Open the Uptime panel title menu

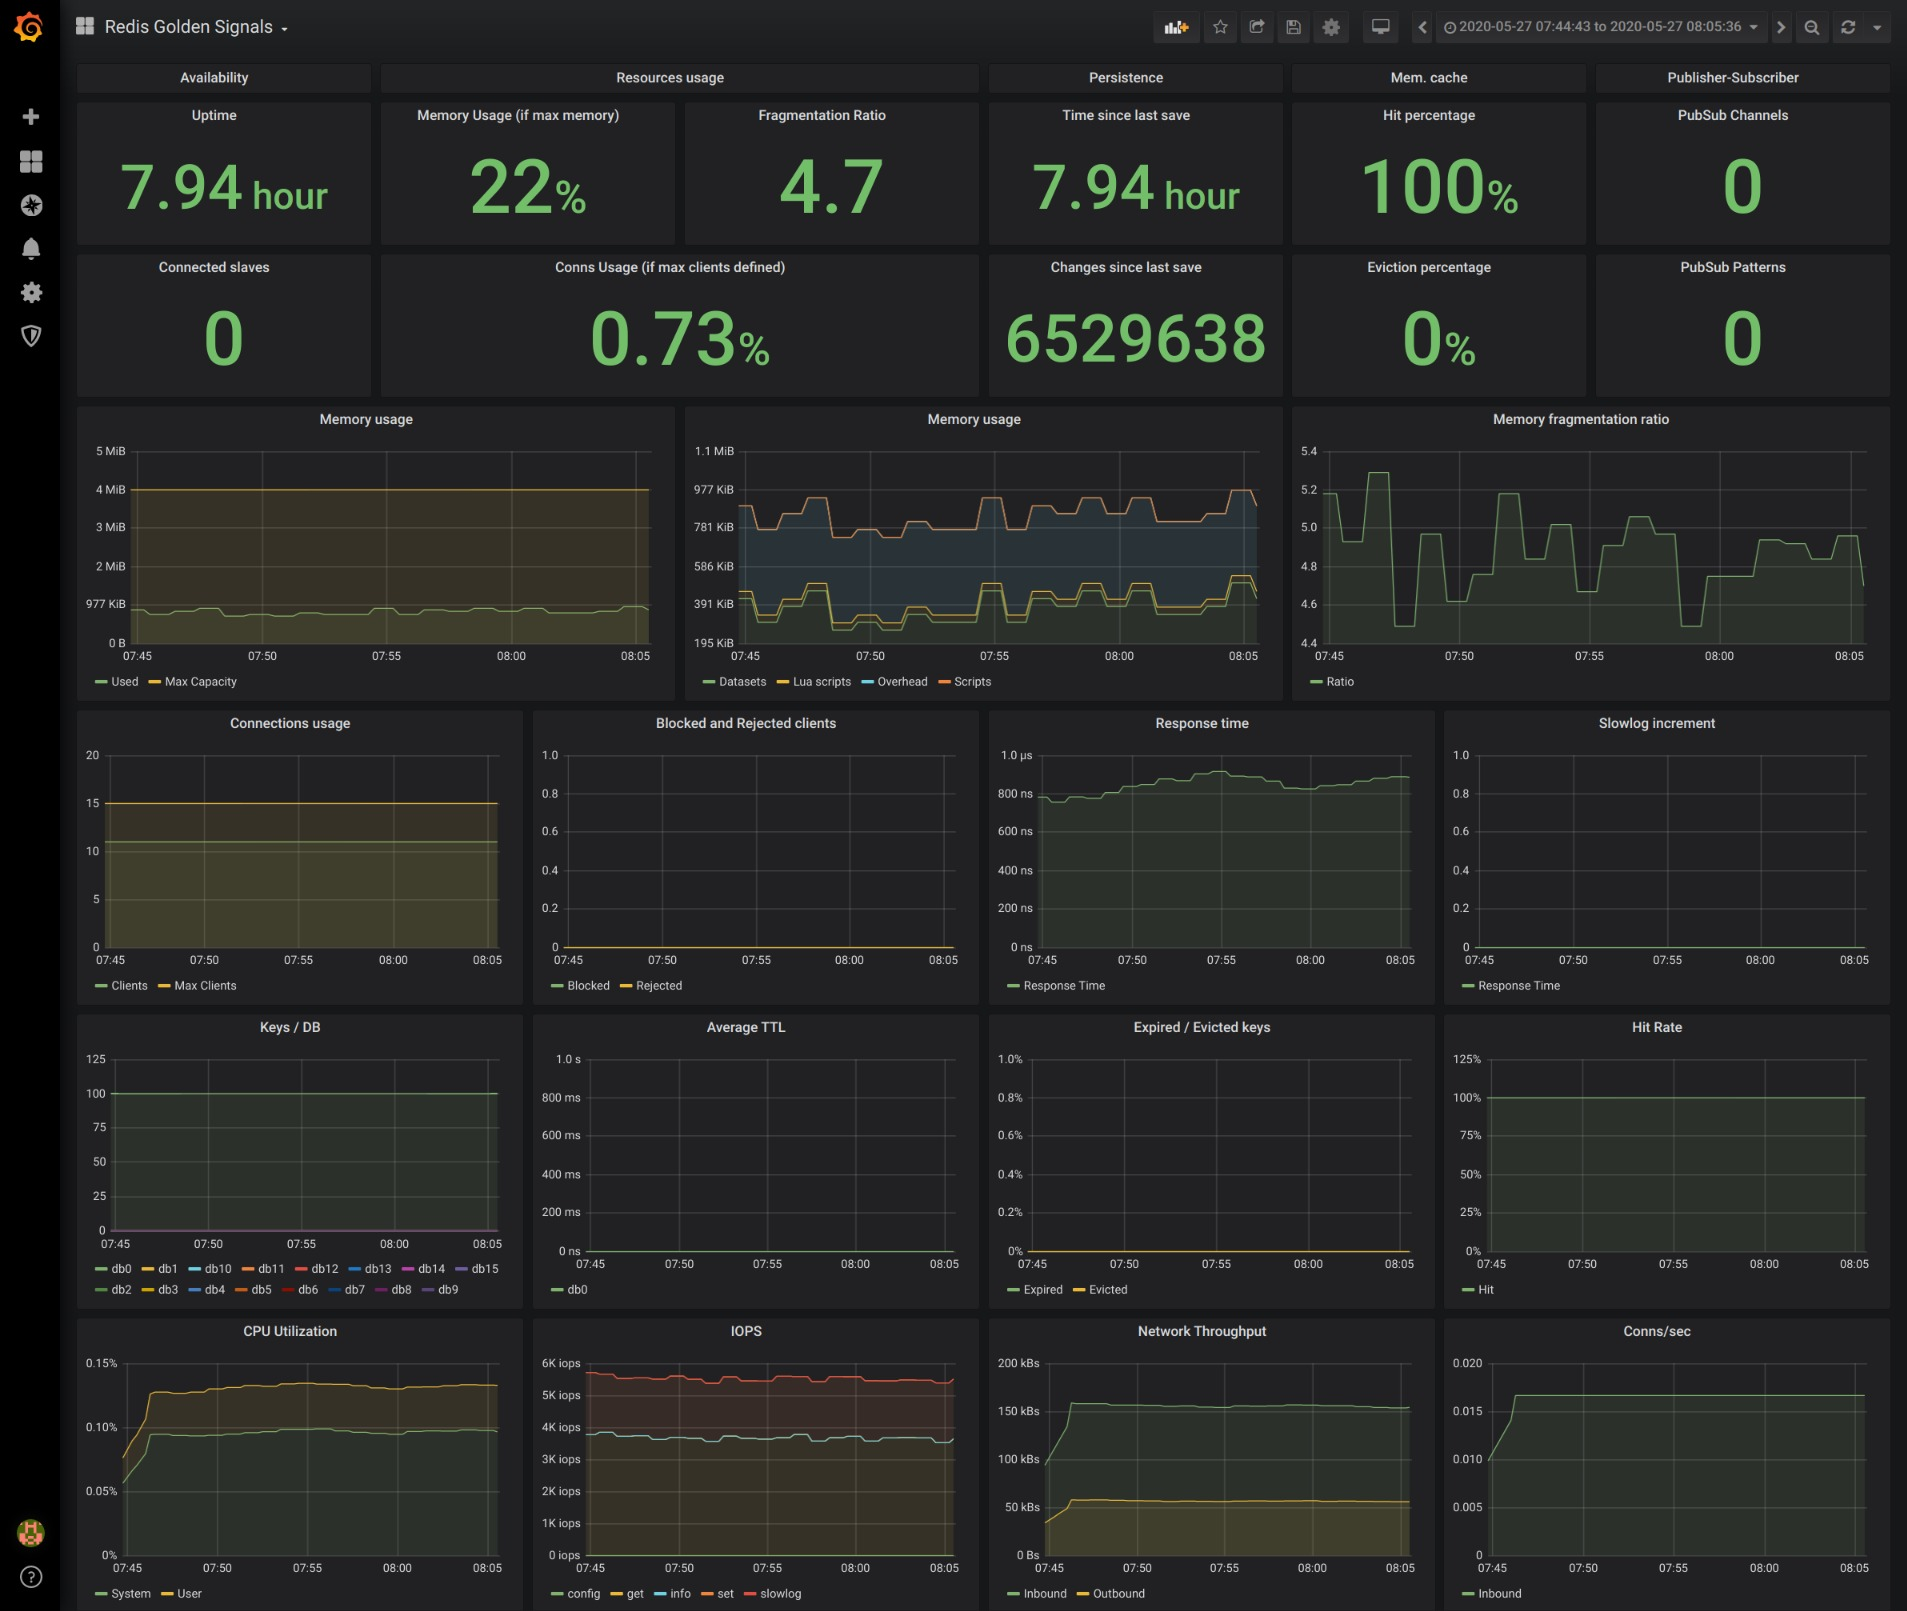pyautogui.click(x=214, y=115)
